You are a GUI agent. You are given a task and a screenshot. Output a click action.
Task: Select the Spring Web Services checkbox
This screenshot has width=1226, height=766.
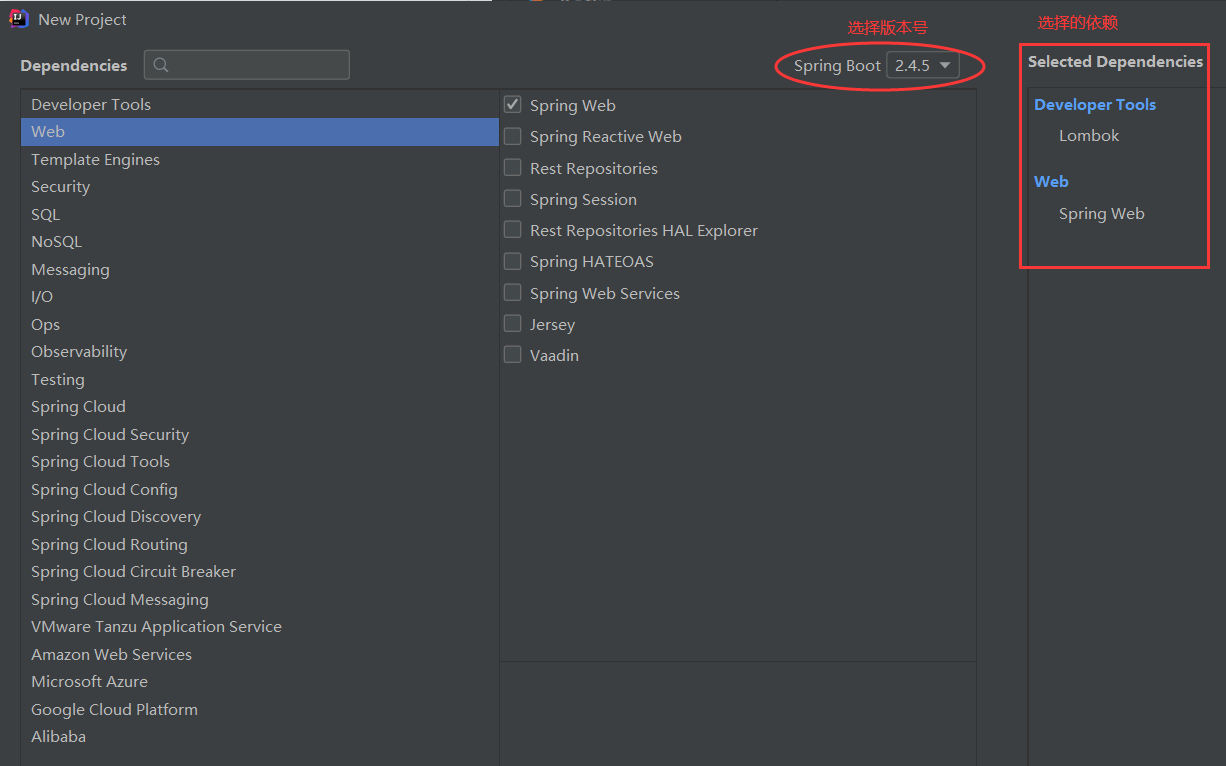512,292
